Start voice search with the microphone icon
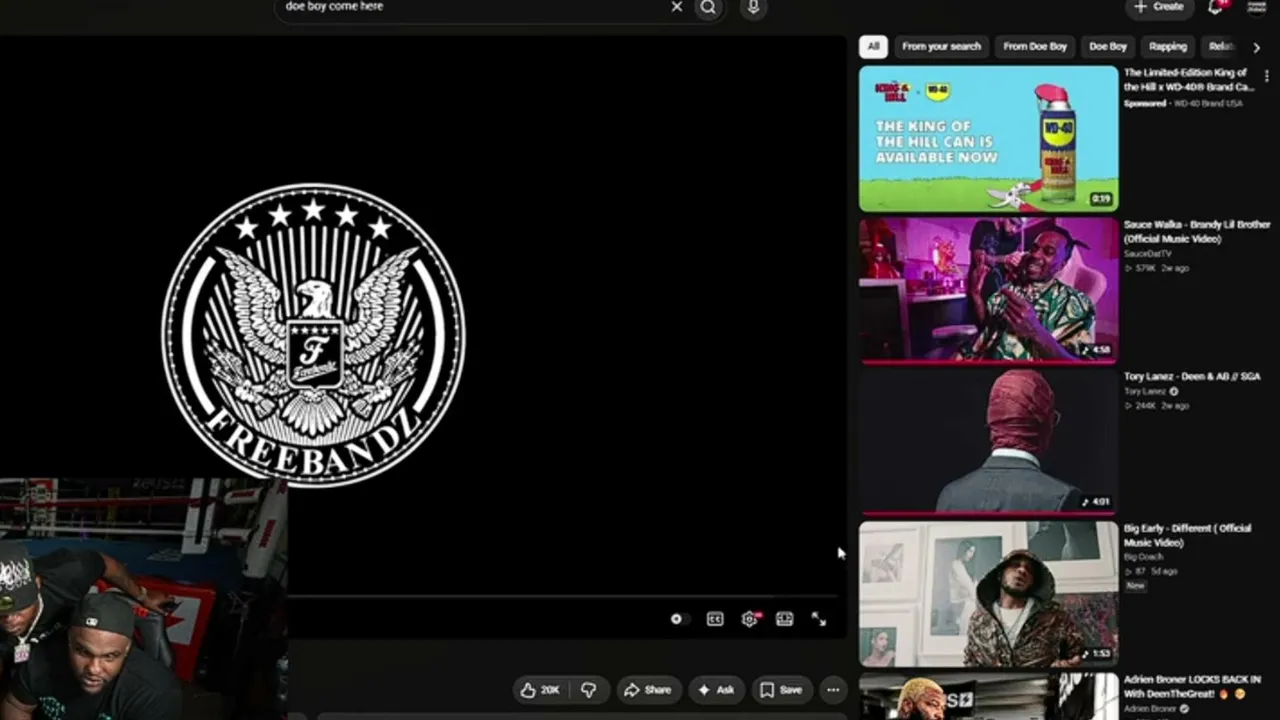Viewport: 1280px width, 720px height. tap(753, 7)
